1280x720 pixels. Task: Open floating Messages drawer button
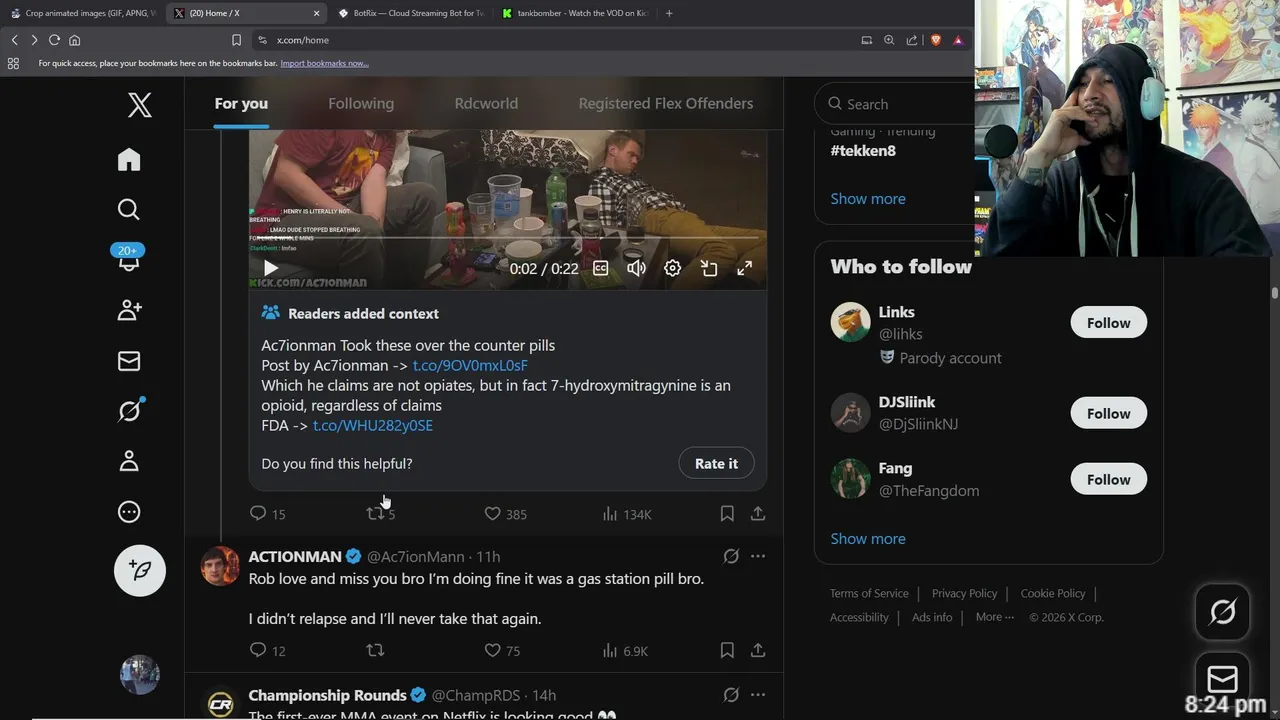point(1222,680)
